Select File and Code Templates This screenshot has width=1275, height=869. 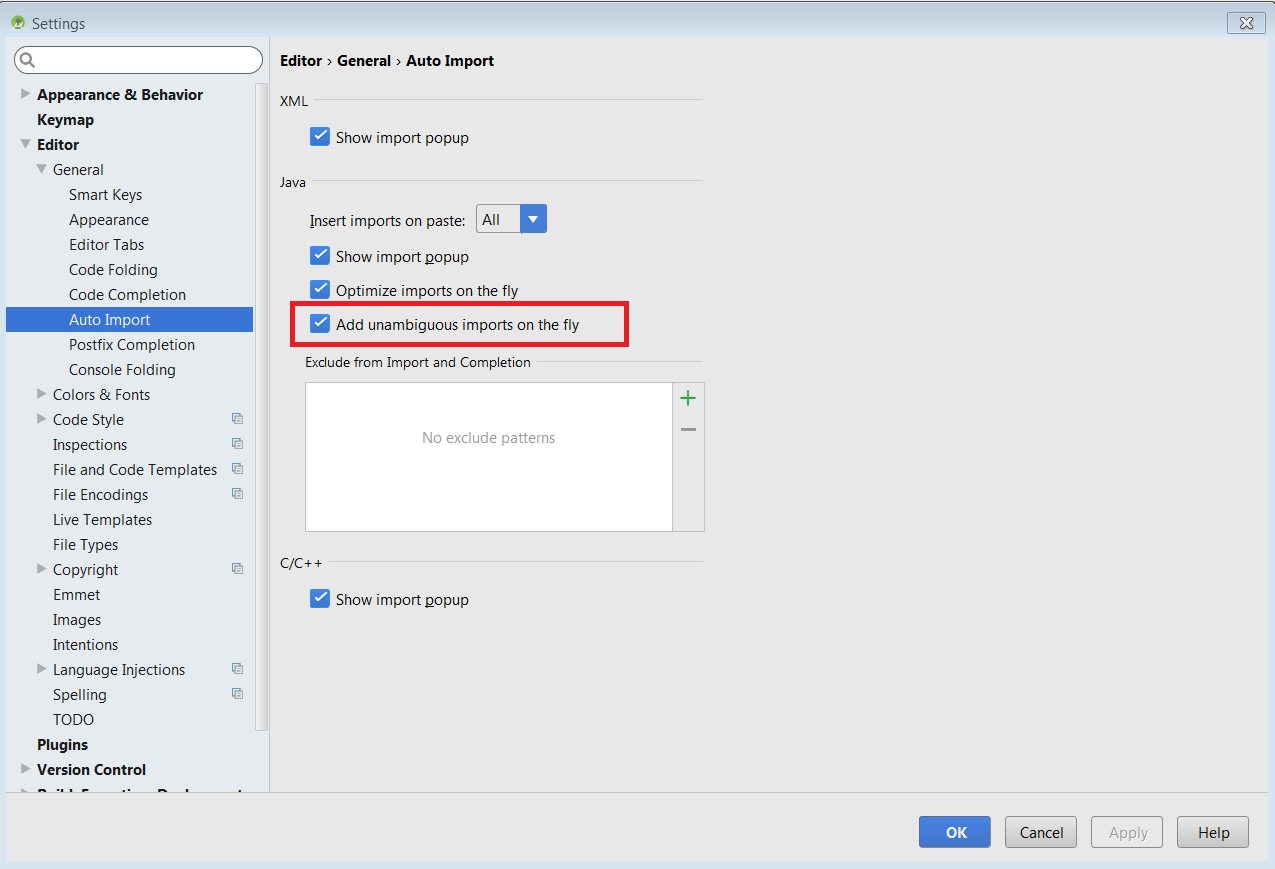point(135,469)
